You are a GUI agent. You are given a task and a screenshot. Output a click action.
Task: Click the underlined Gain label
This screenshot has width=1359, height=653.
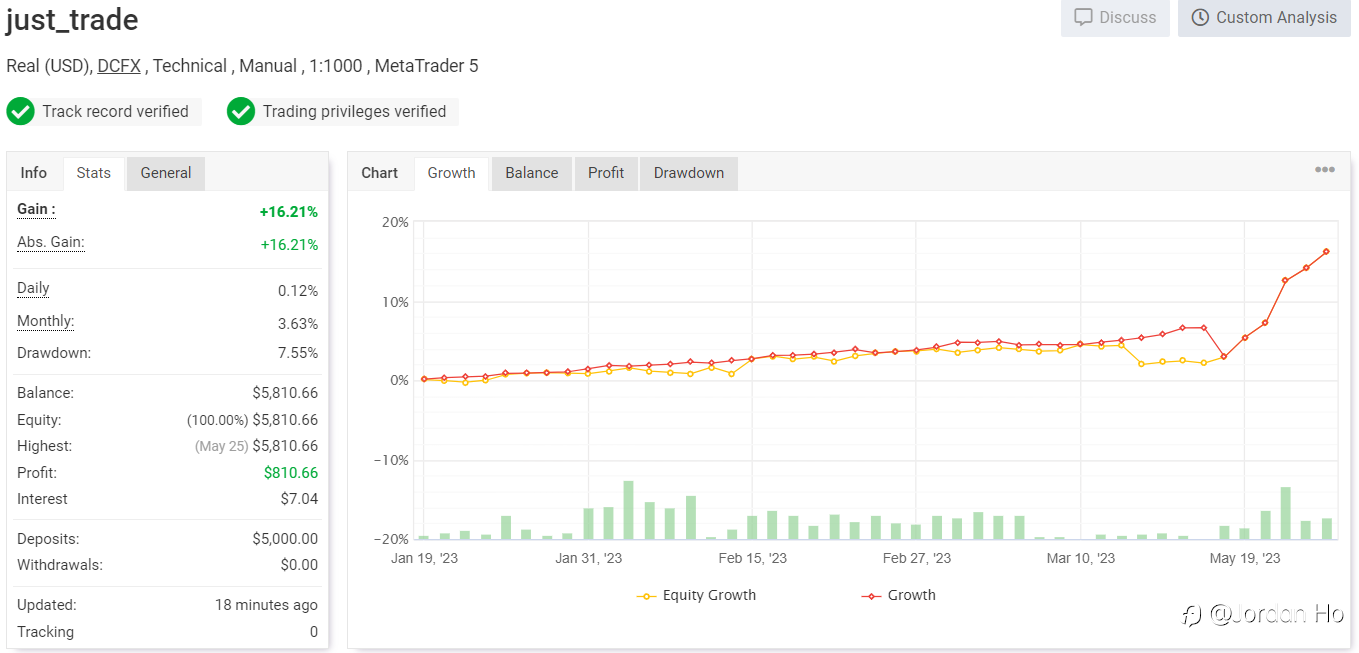pyautogui.click(x=36, y=210)
